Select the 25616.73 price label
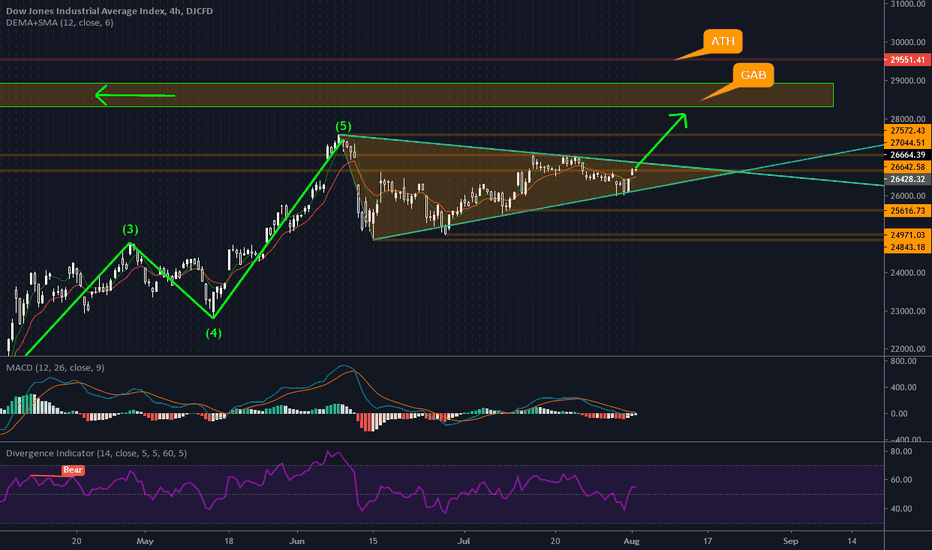This screenshot has height=550, width=932. tap(908, 210)
